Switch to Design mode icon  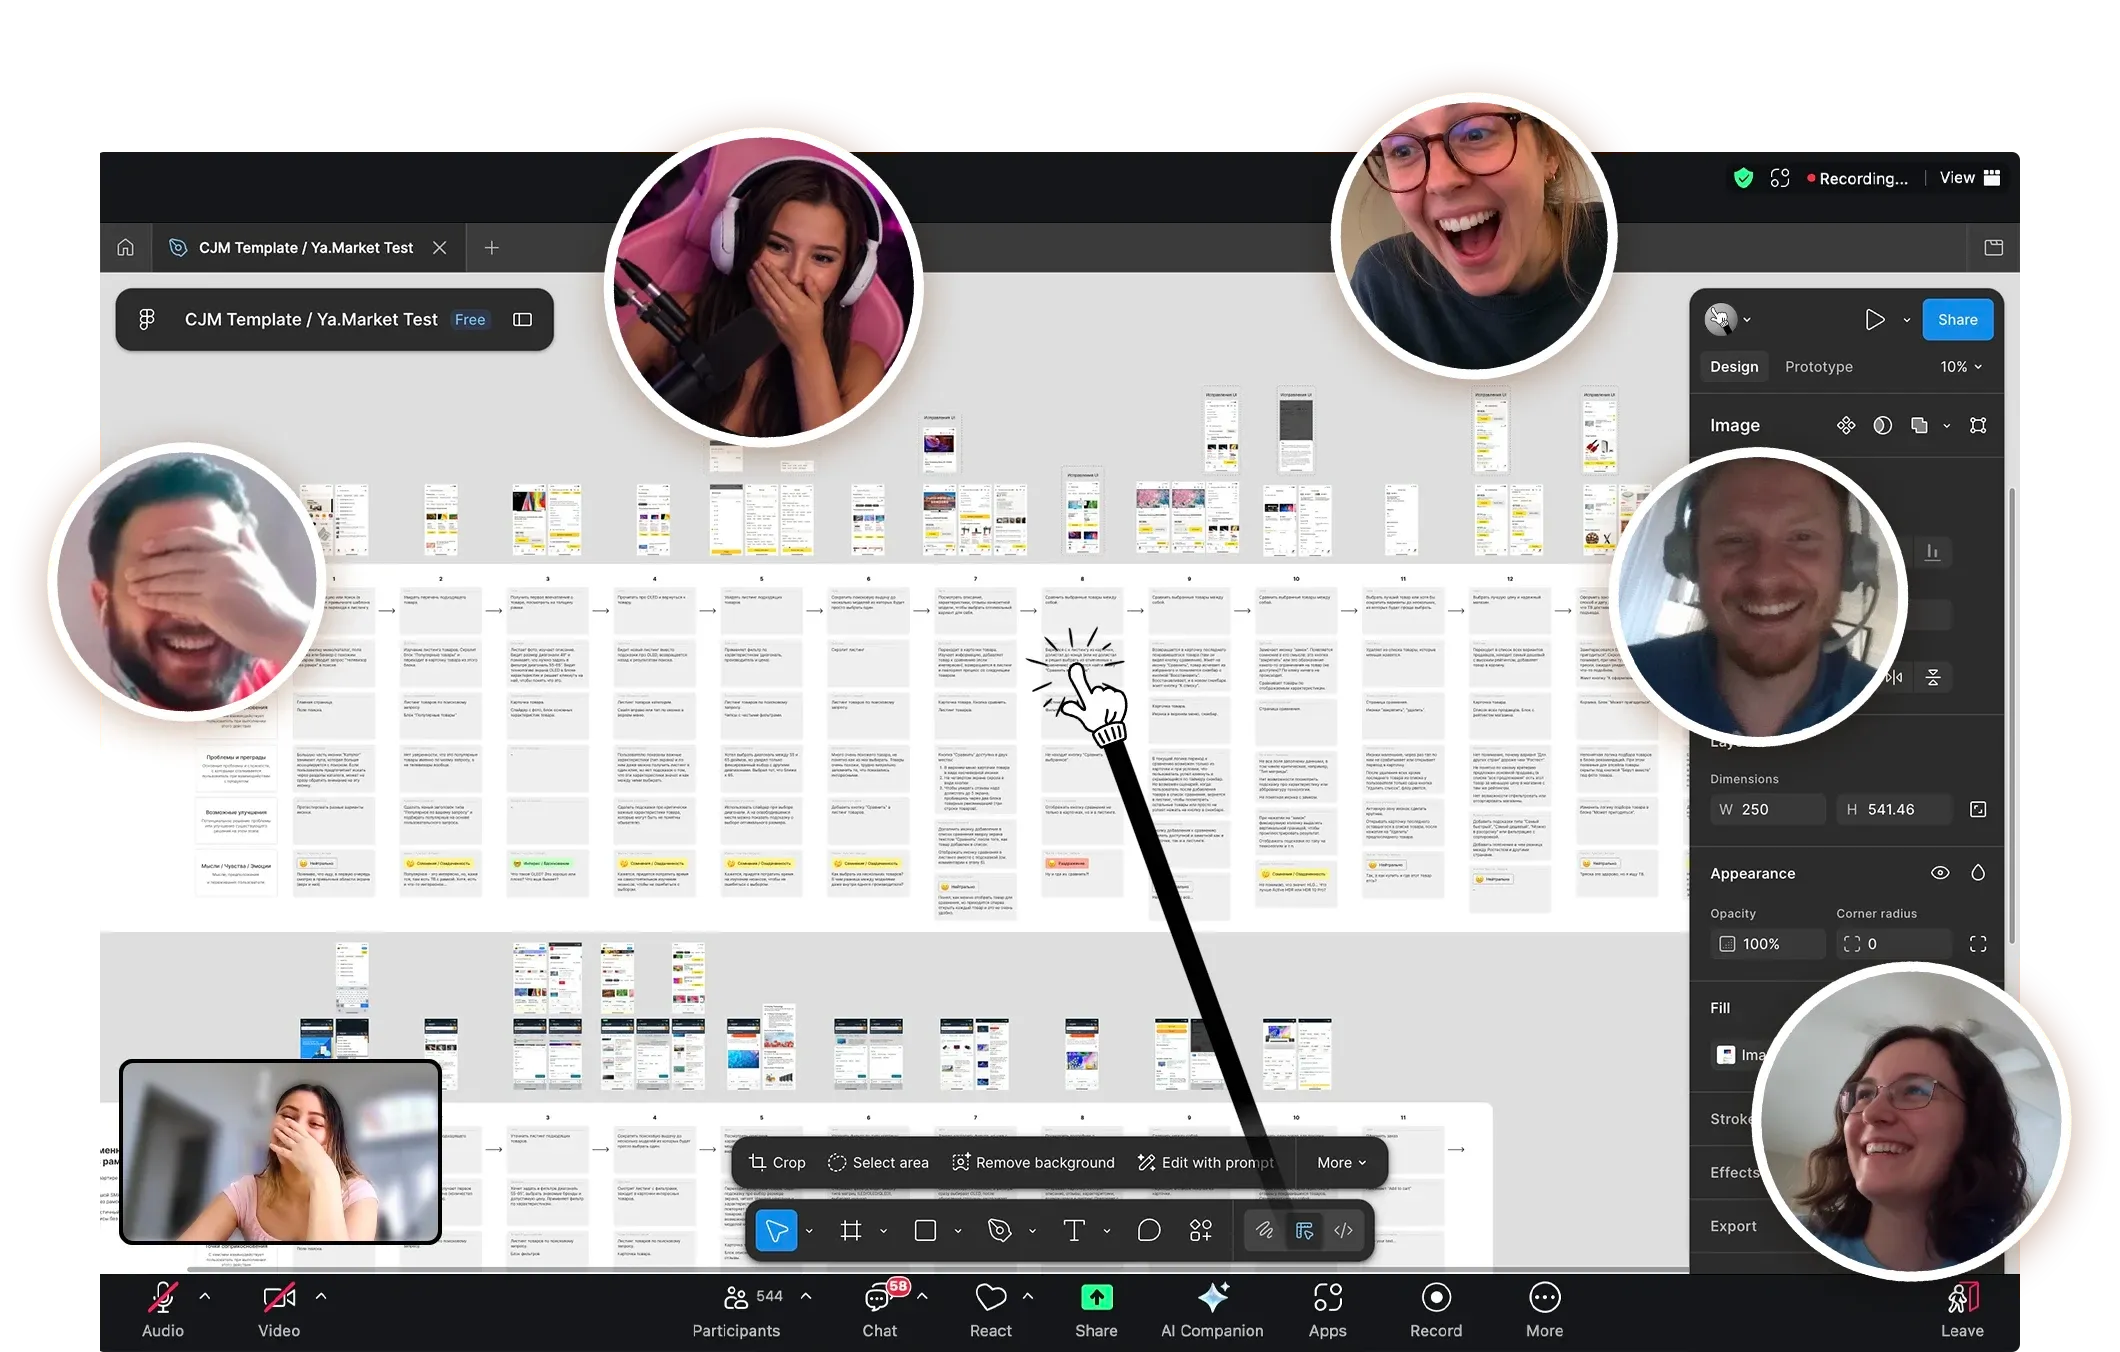1304,1230
